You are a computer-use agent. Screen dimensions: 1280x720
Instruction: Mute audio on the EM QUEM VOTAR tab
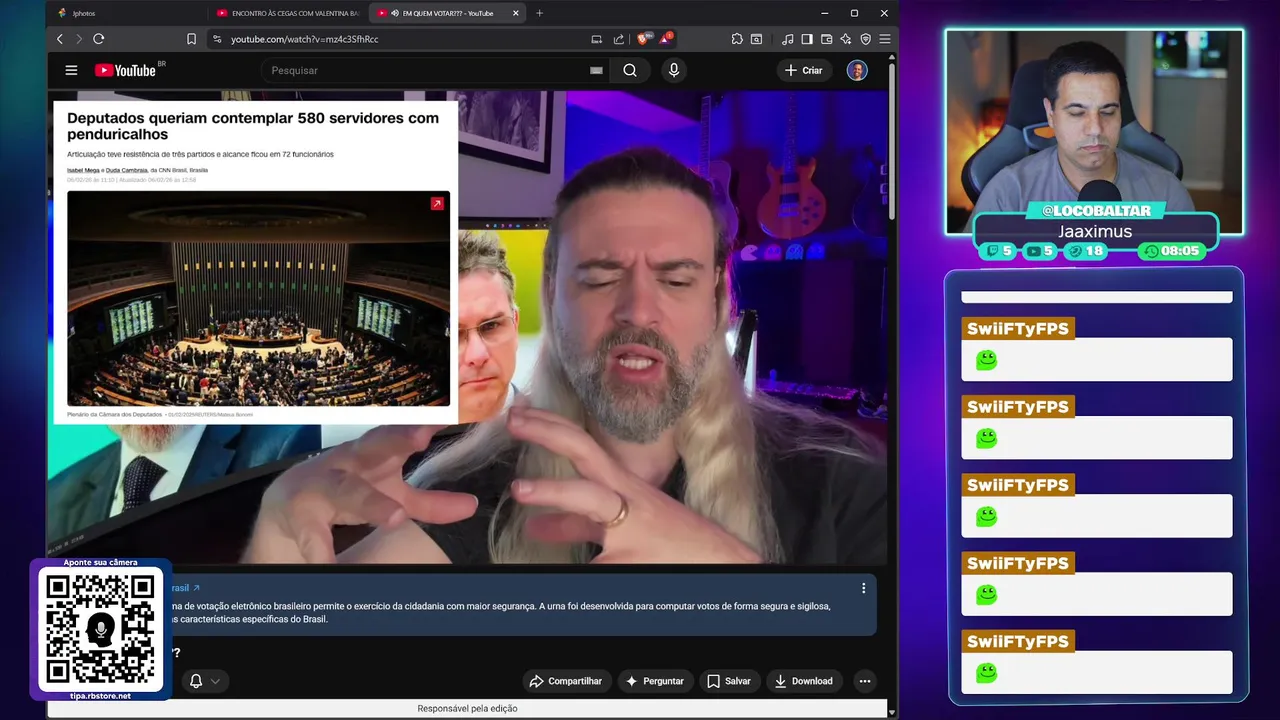(x=396, y=13)
